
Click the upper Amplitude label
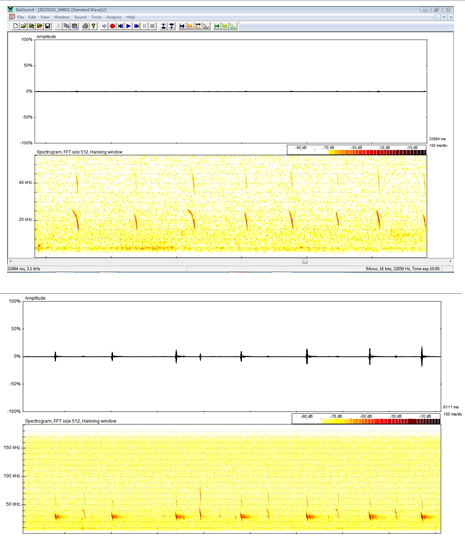(x=46, y=37)
